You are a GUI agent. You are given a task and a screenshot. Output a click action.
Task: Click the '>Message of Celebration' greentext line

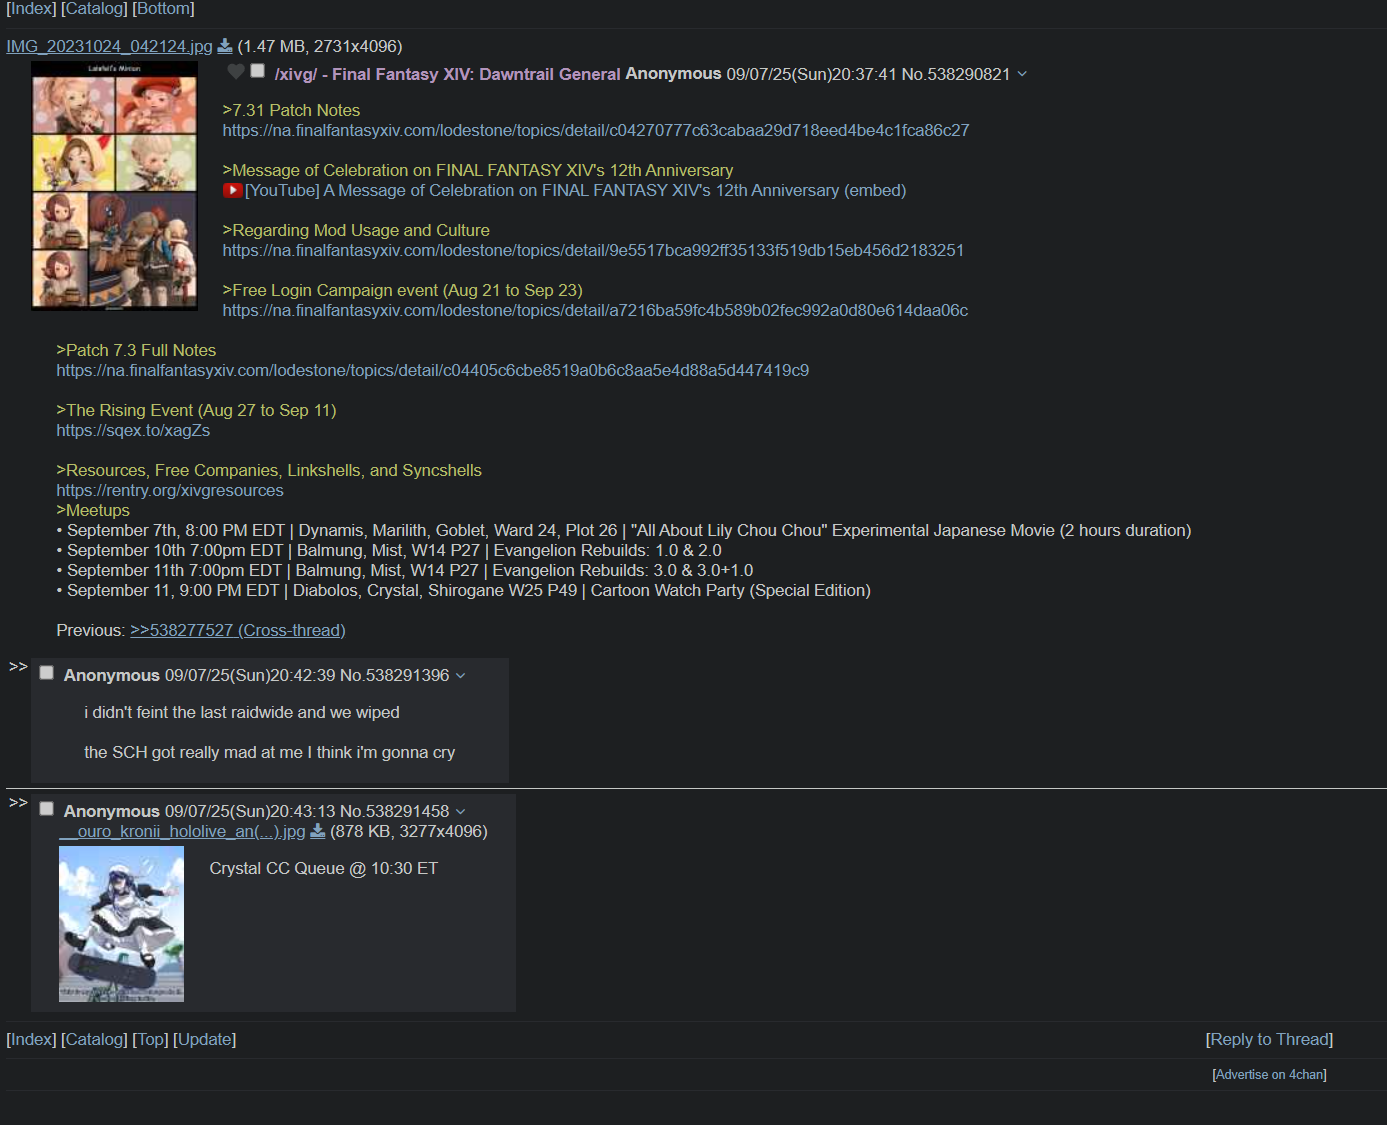478,171
